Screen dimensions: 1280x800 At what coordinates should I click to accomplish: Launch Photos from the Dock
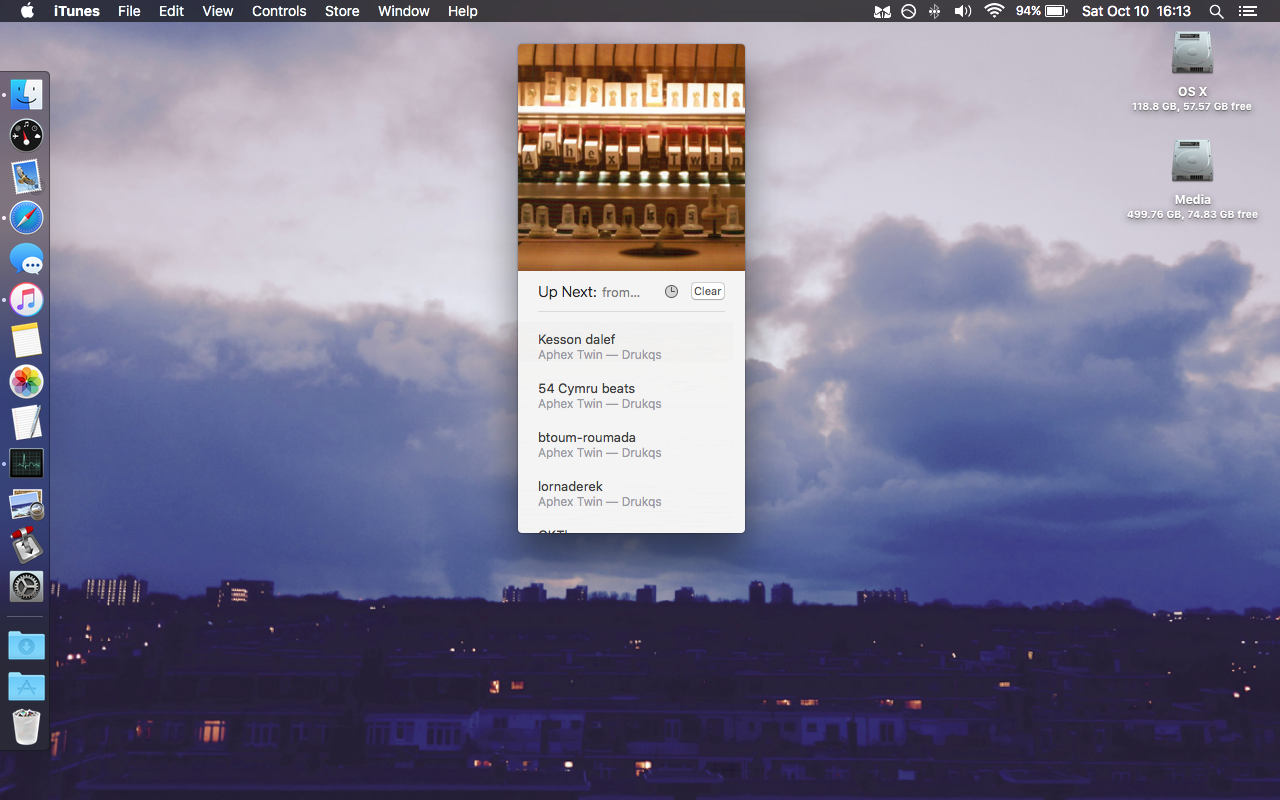click(26, 382)
